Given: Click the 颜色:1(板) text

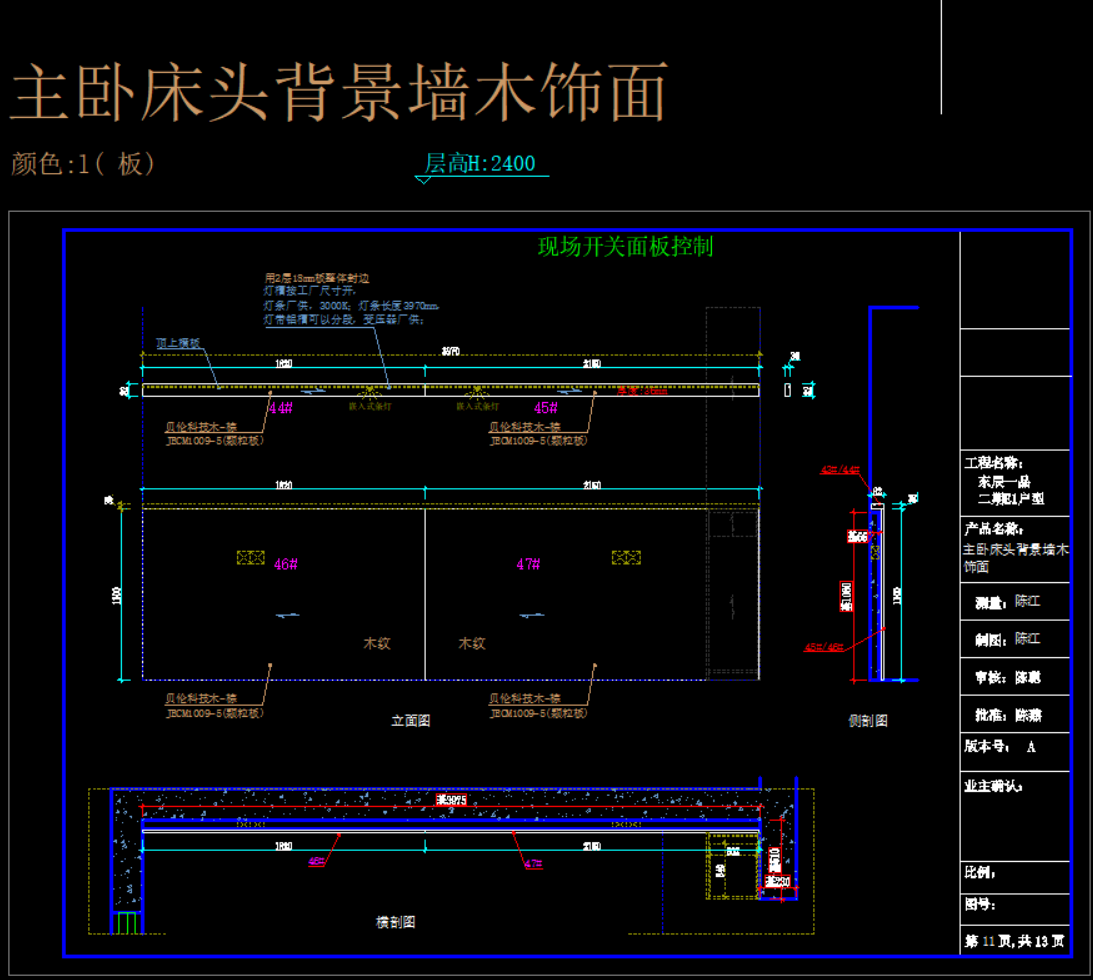Looking at the screenshot, I should click(x=83, y=164).
